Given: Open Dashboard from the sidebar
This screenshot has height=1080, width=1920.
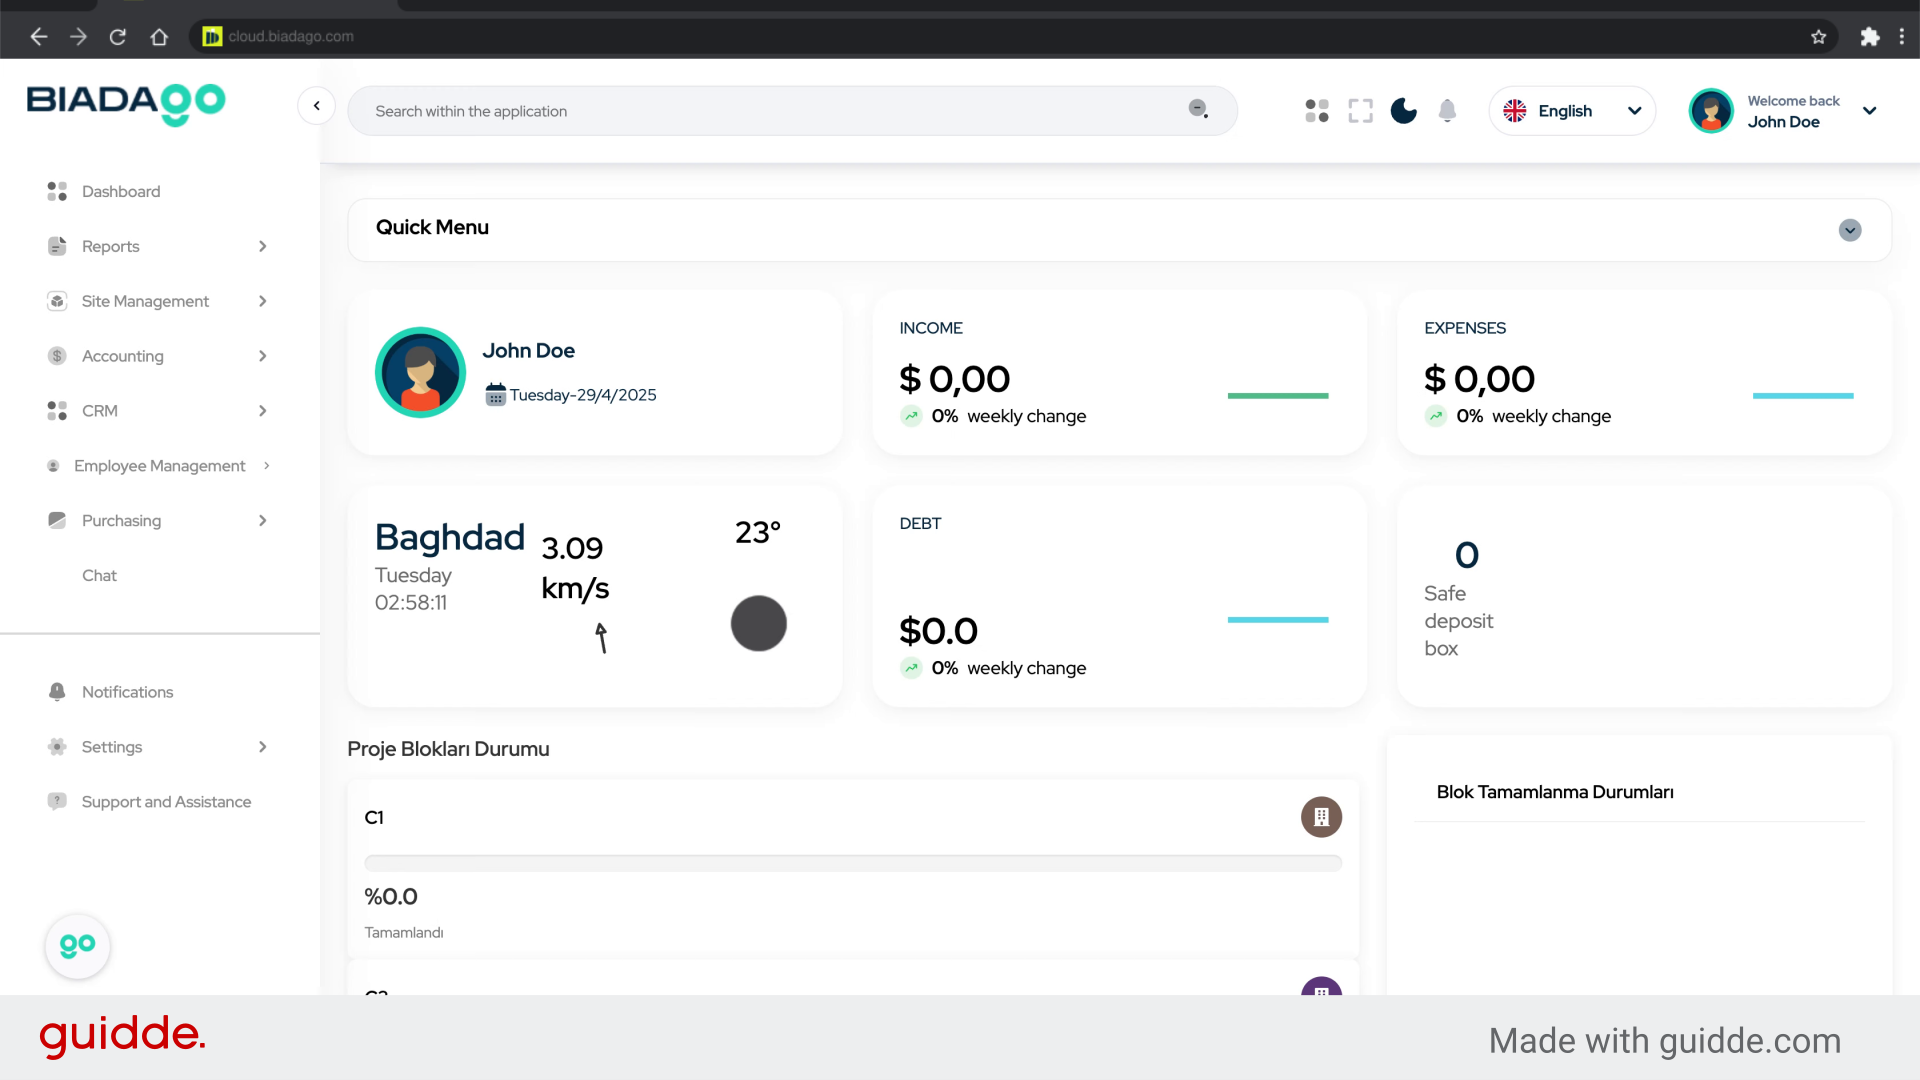Looking at the screenshot, I should pos(120,191).
